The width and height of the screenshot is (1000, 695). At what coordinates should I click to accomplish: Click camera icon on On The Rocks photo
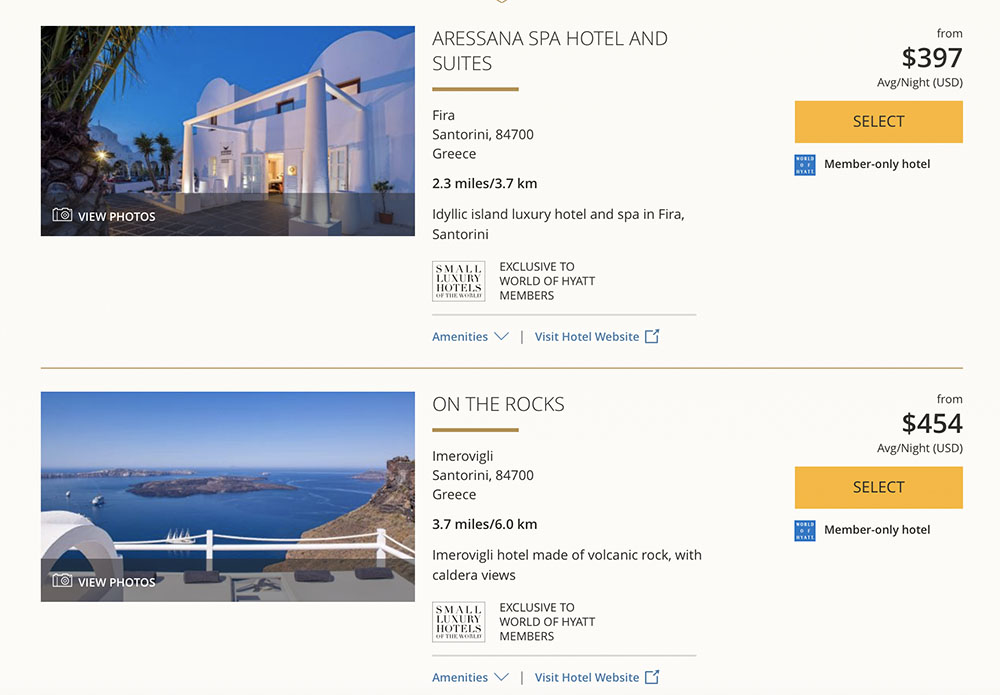(x=62, y=580)
